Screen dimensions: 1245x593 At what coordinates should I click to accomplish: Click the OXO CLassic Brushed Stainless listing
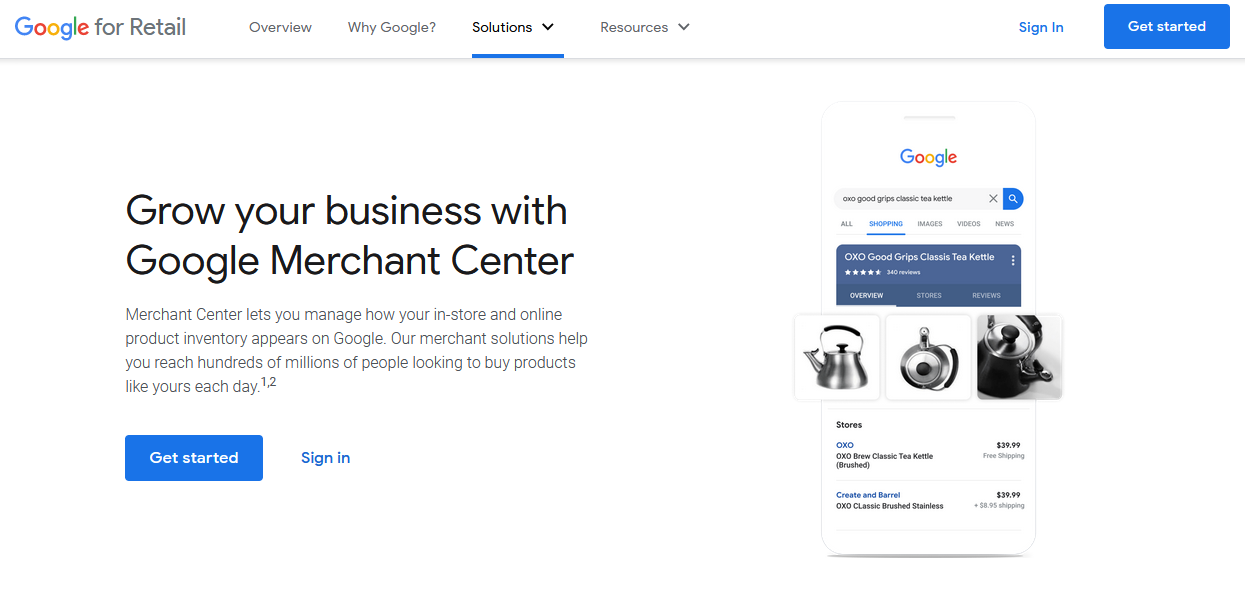890,506
